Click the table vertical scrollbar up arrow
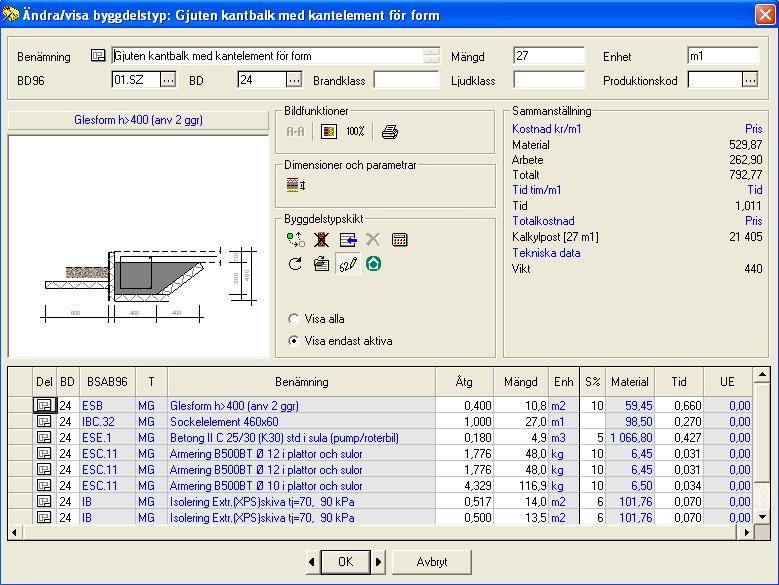This screenshot has height=585, width=779. pos(762,375)
